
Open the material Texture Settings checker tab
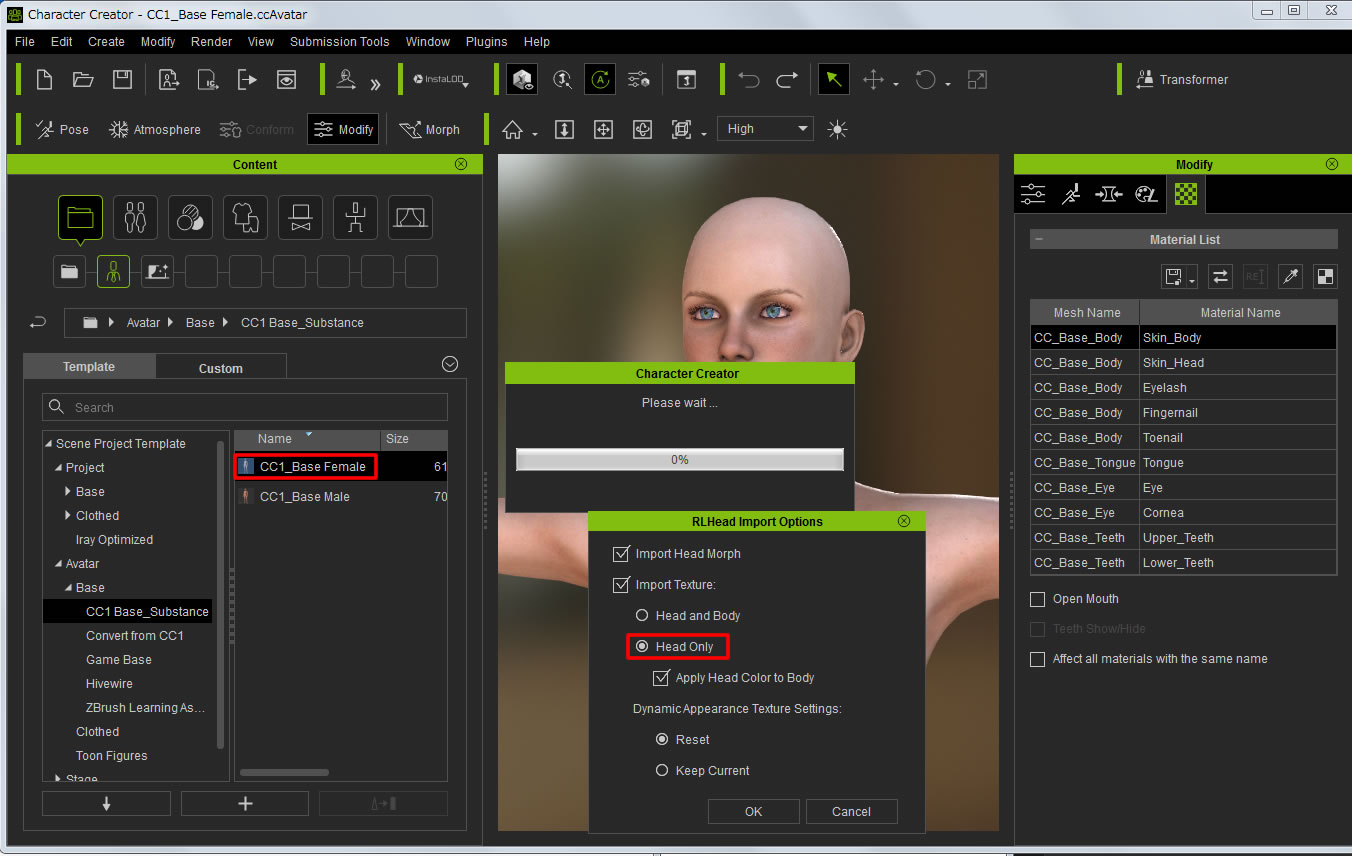pos(1185,194)
